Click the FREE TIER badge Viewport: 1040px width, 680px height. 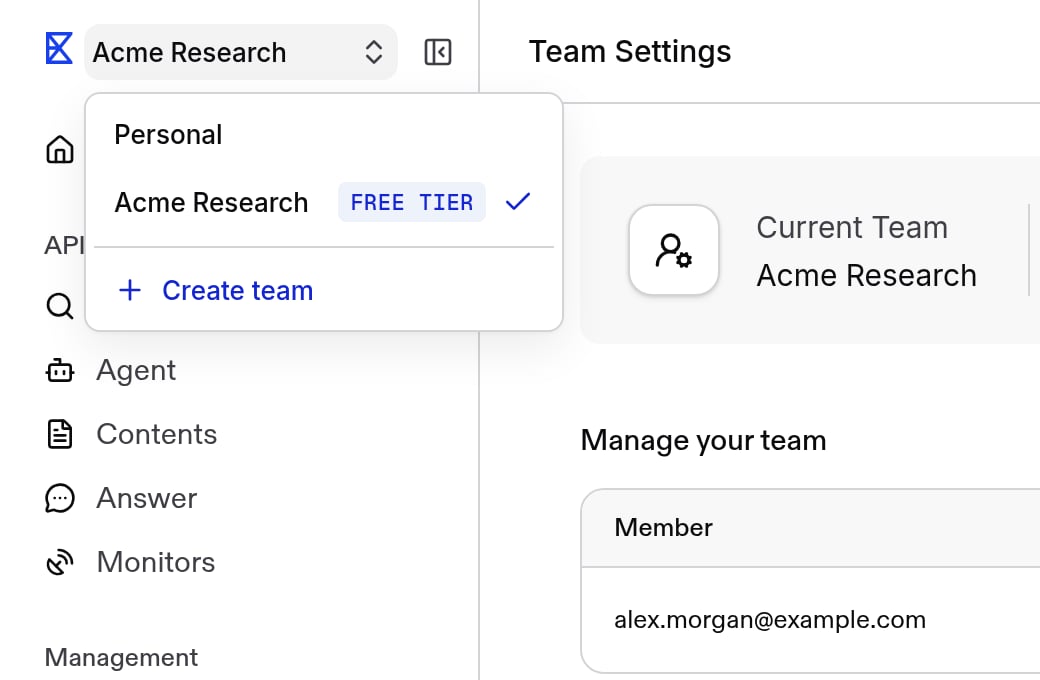412,202
